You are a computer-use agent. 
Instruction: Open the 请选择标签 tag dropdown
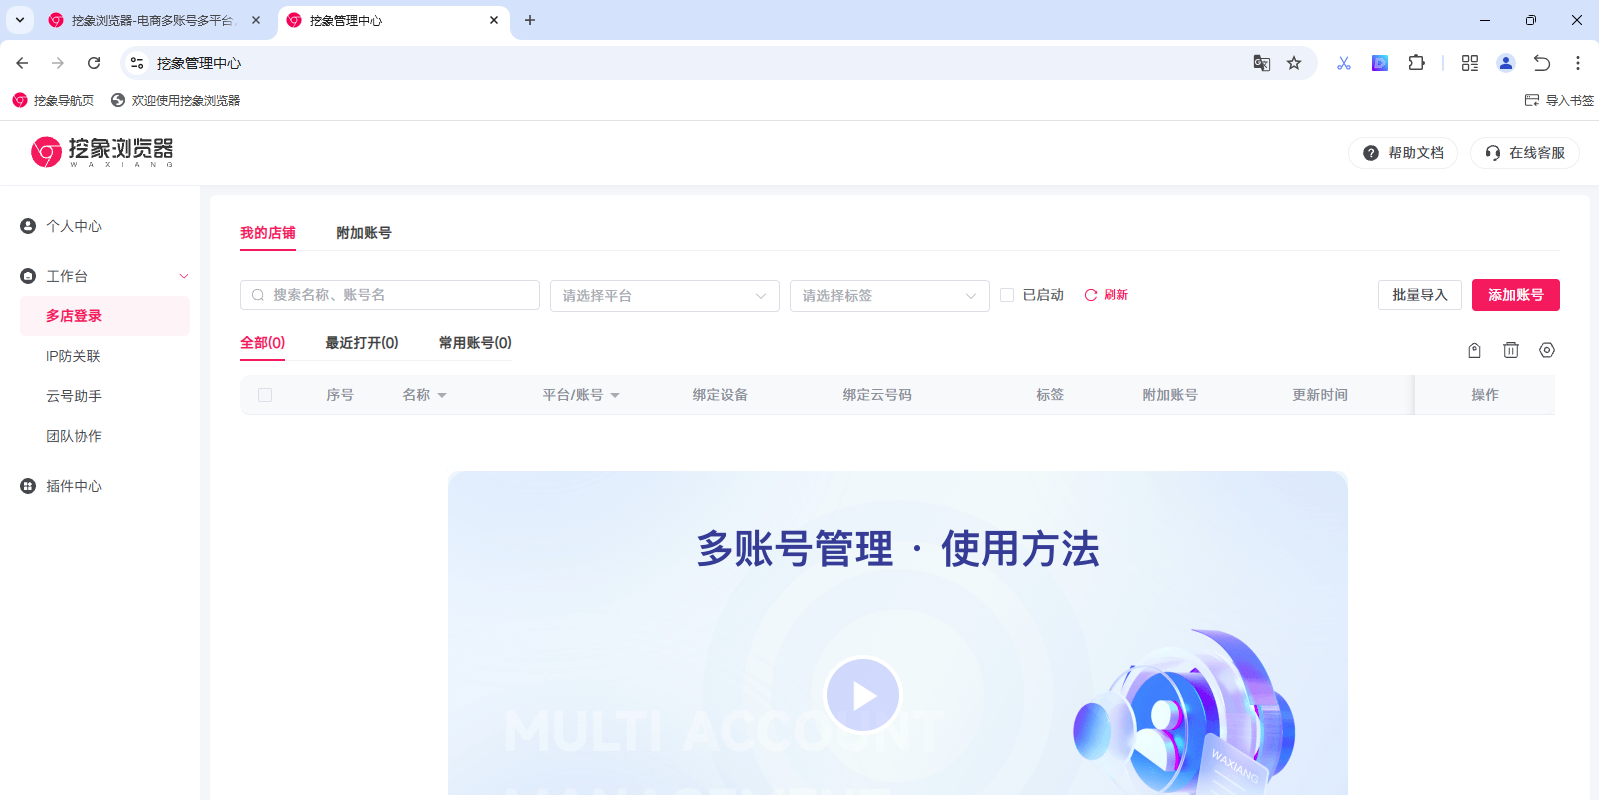point(889,296)
